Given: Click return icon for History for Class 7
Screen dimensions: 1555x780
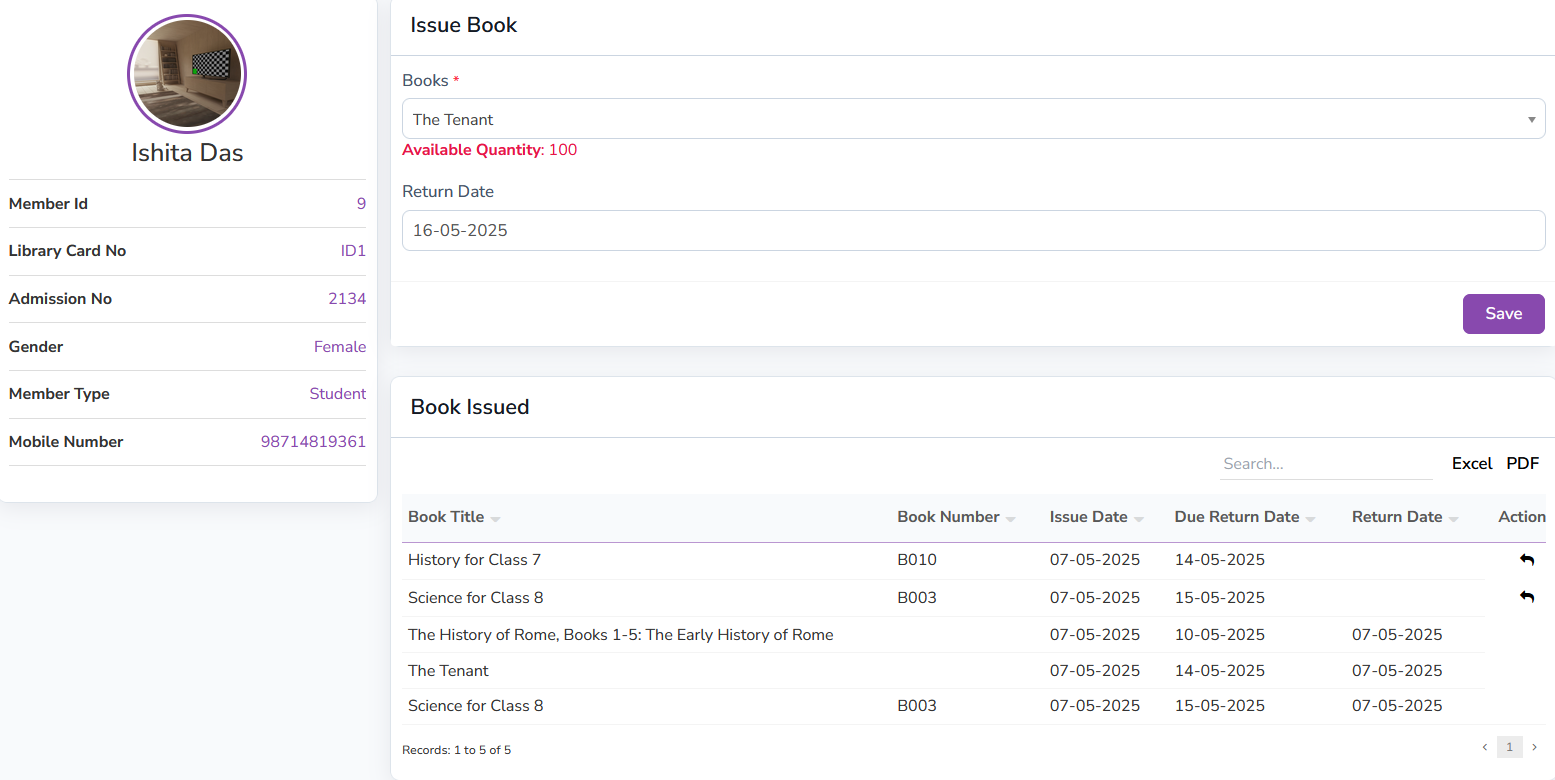Looking at the screenshot, I should (x=1526, y=560).
